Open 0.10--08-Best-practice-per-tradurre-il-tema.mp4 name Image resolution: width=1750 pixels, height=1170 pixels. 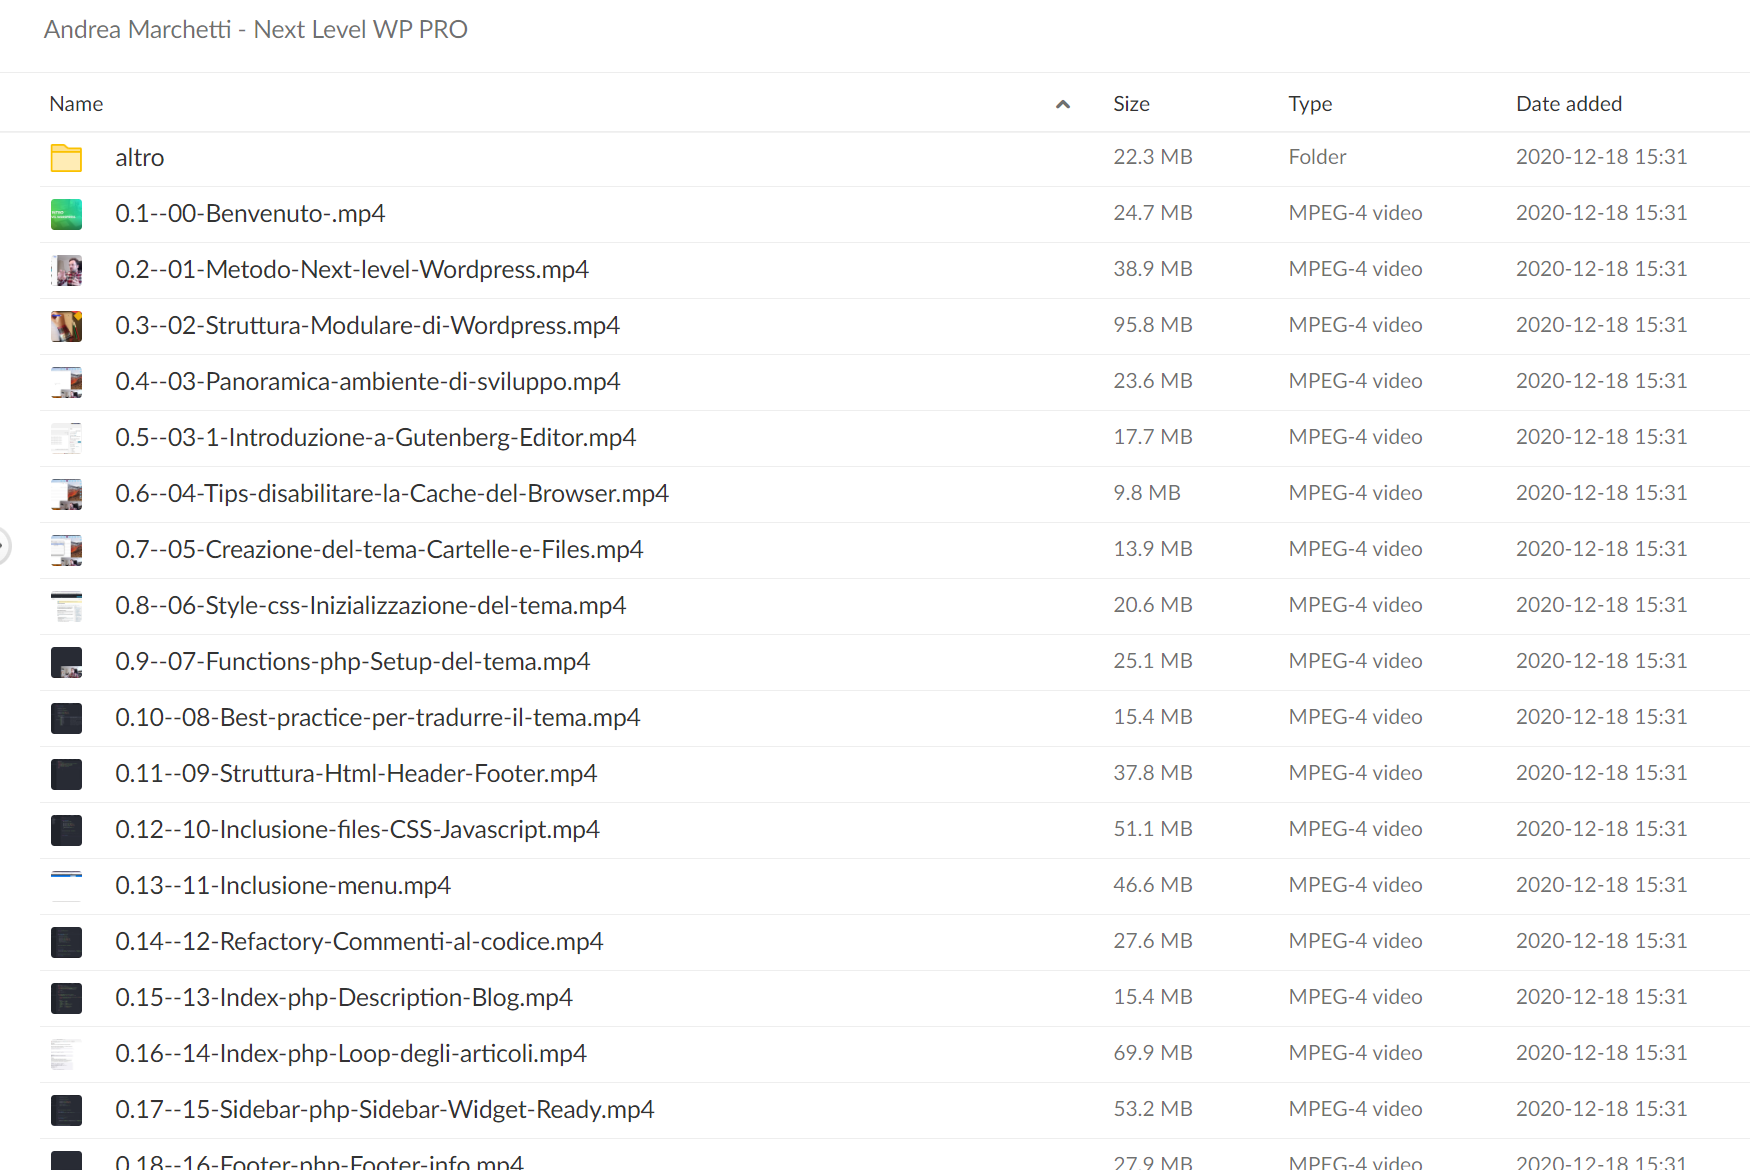tap(377, 718)
